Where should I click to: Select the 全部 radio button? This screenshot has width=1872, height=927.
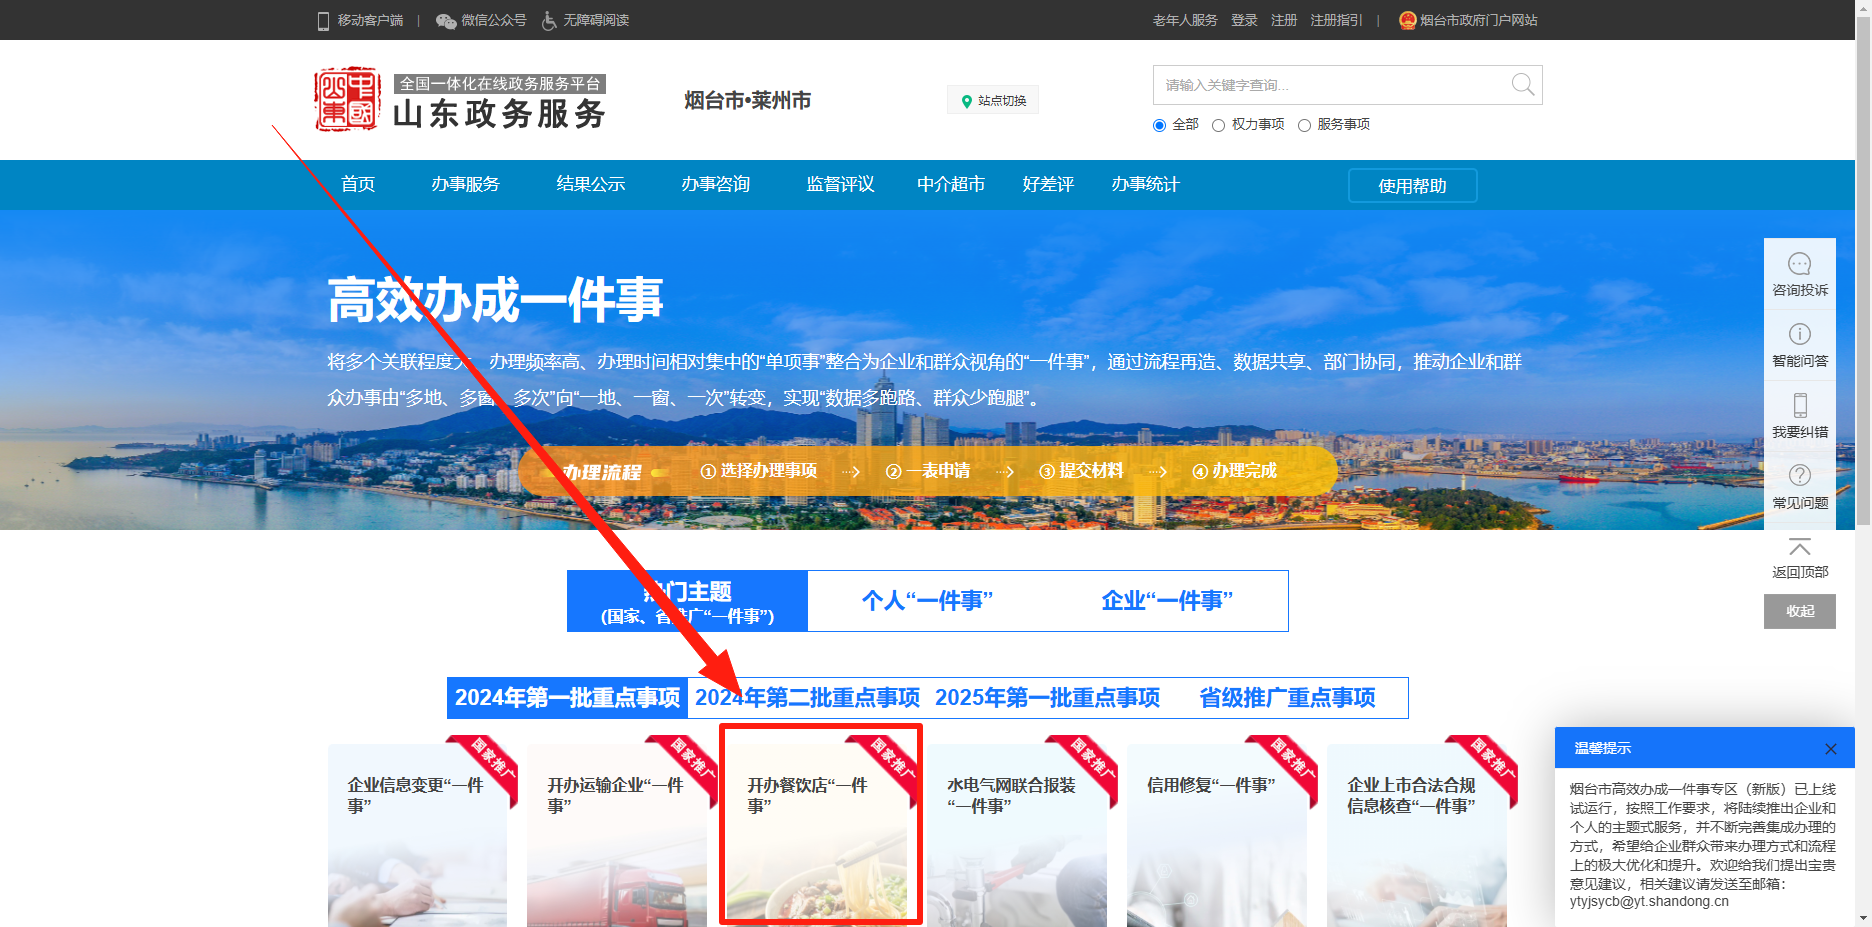pos(1160,125)
